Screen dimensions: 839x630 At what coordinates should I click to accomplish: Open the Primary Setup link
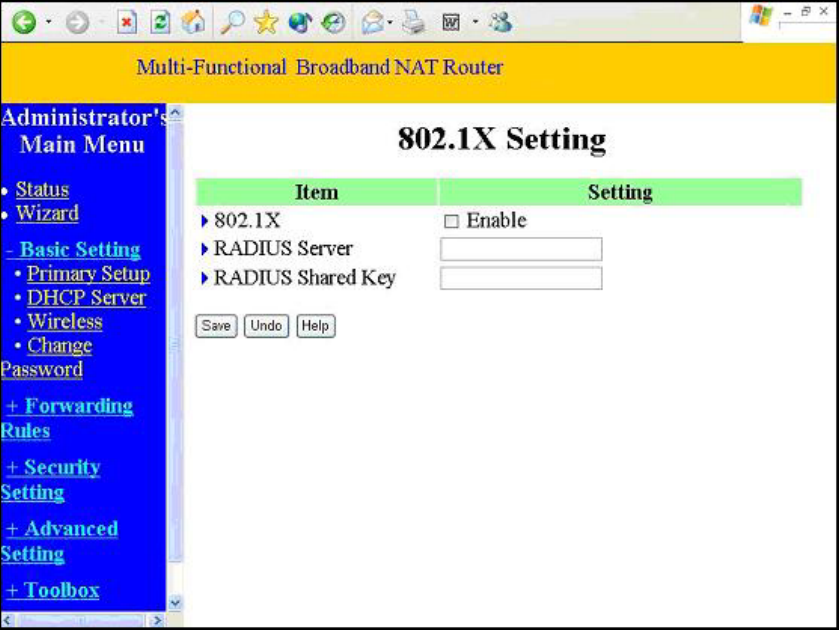(88, 274)
